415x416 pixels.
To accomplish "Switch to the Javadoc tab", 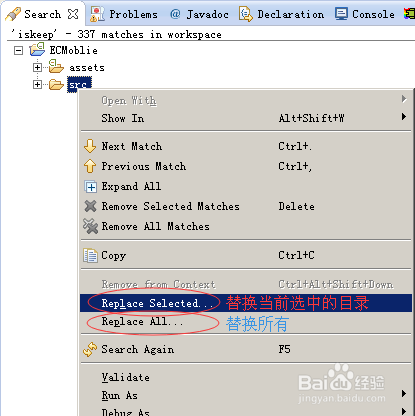I will tap(199, 14).
